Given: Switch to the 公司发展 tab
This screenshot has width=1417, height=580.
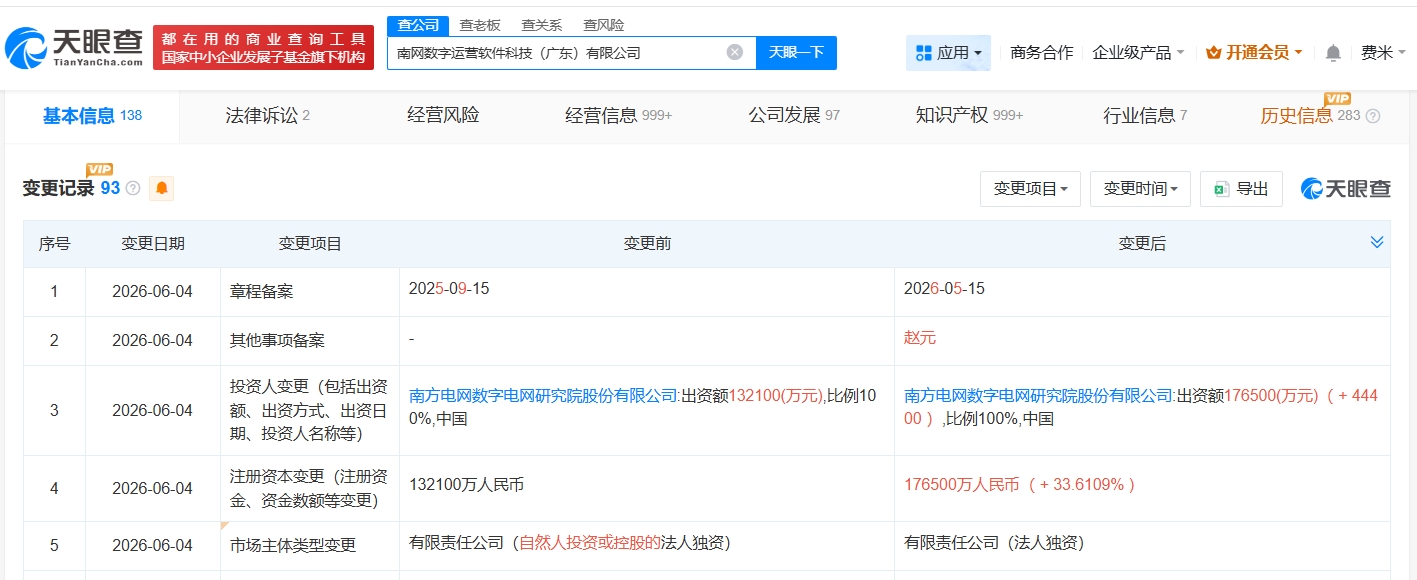Looking at the screenshot, I should tap(794, 116).
